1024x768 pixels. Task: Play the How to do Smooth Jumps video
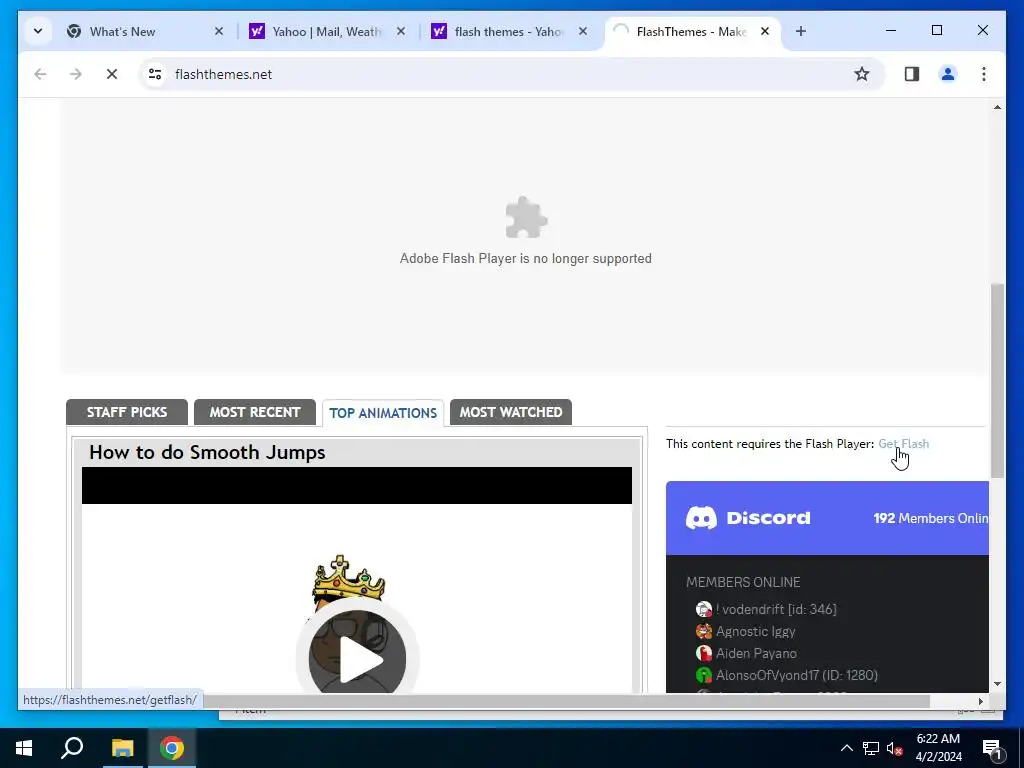pyautogui.click(x=357, y=658)
